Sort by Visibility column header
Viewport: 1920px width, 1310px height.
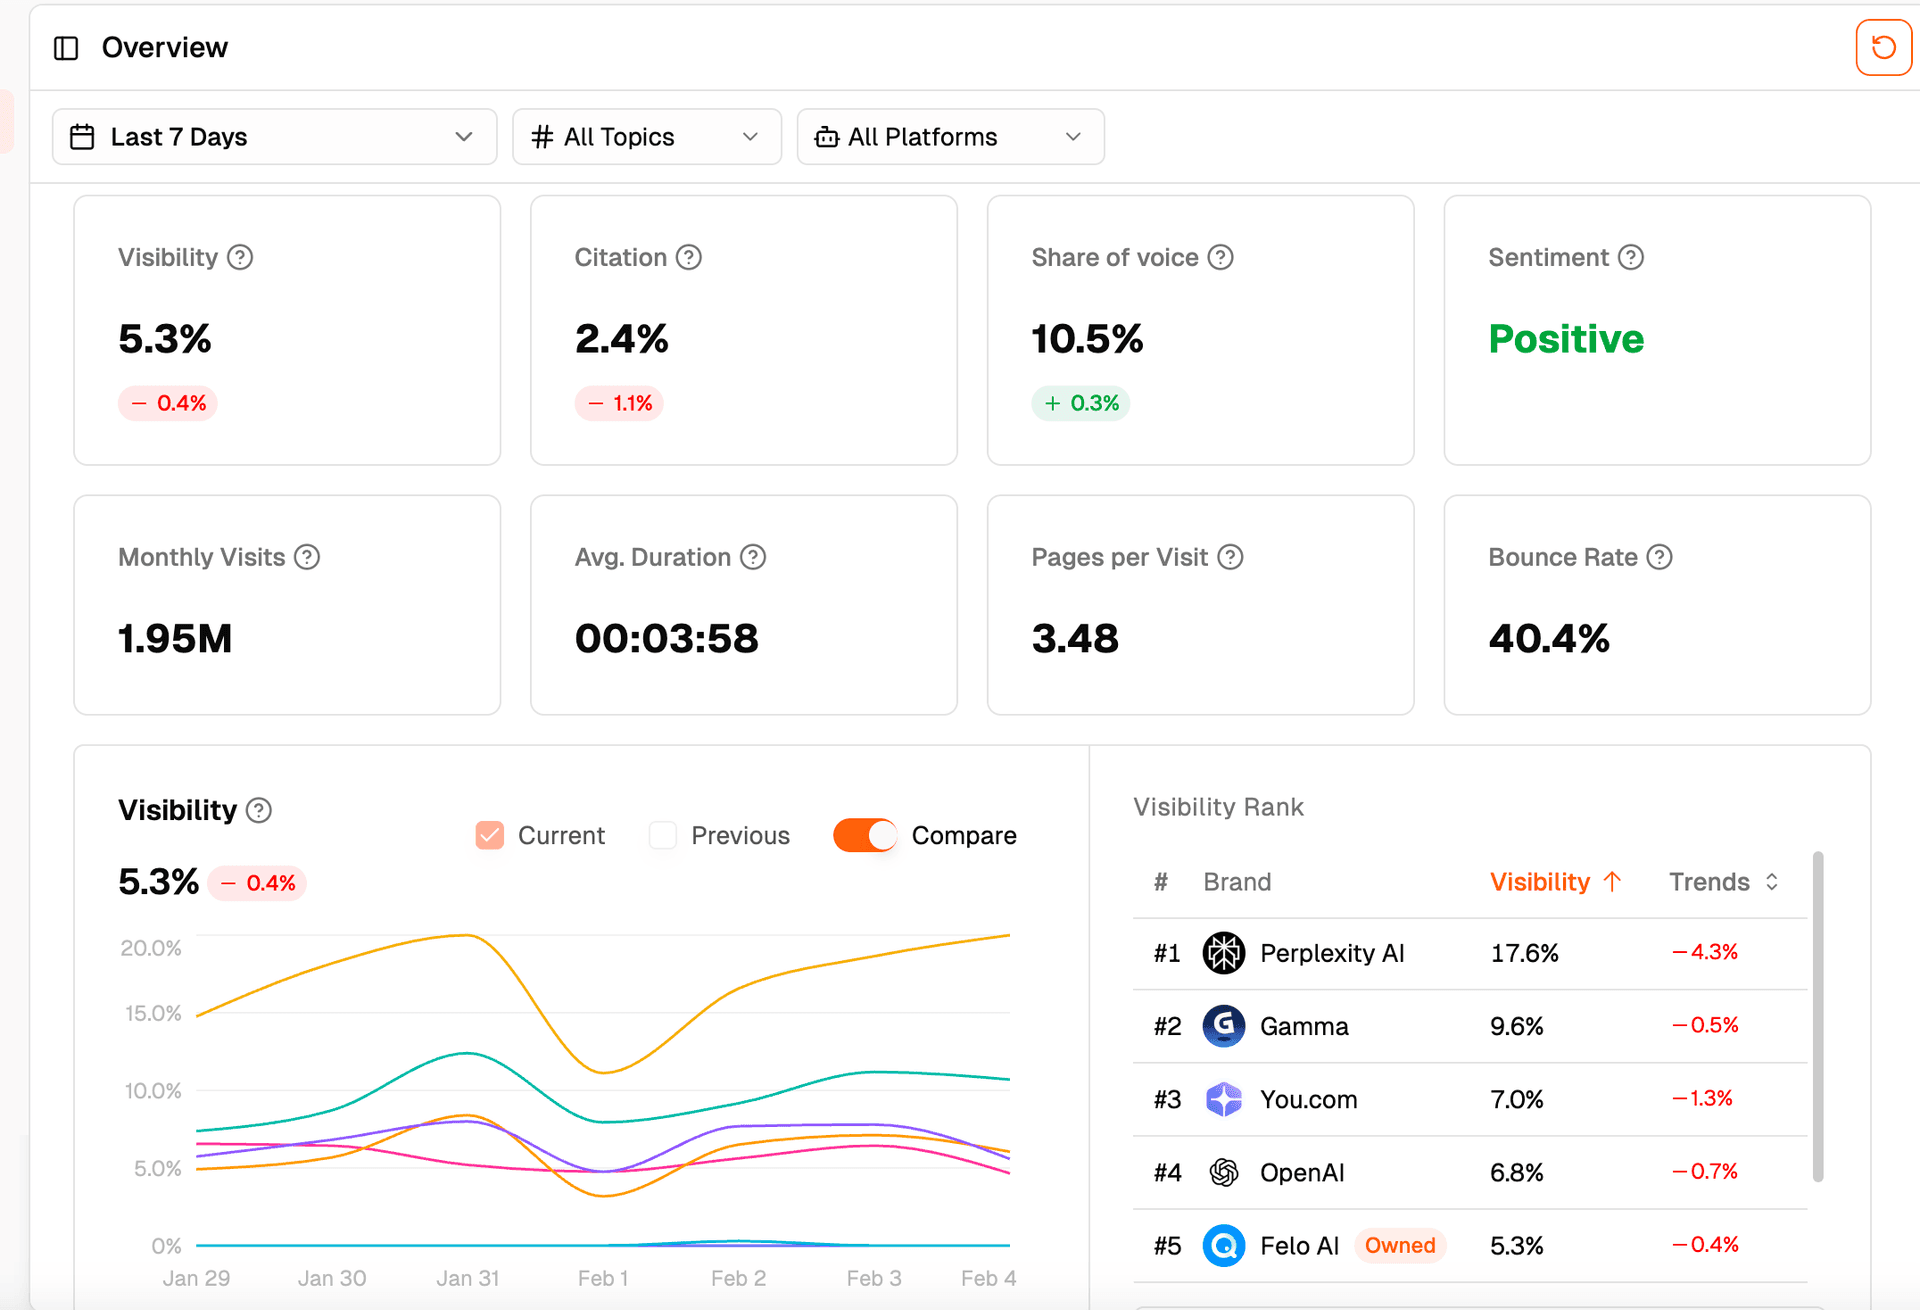pos(1555,882)
